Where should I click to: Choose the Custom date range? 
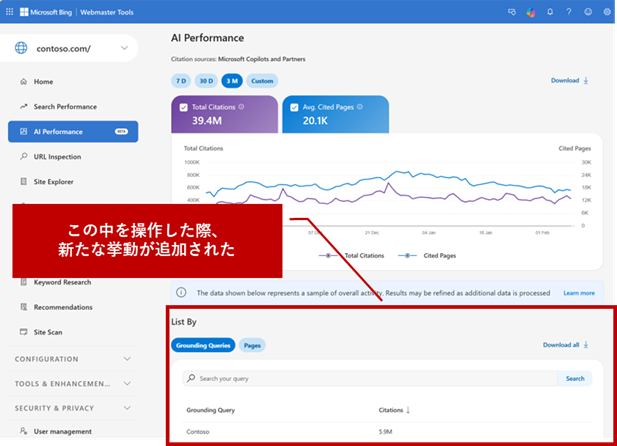pos(262,81)
